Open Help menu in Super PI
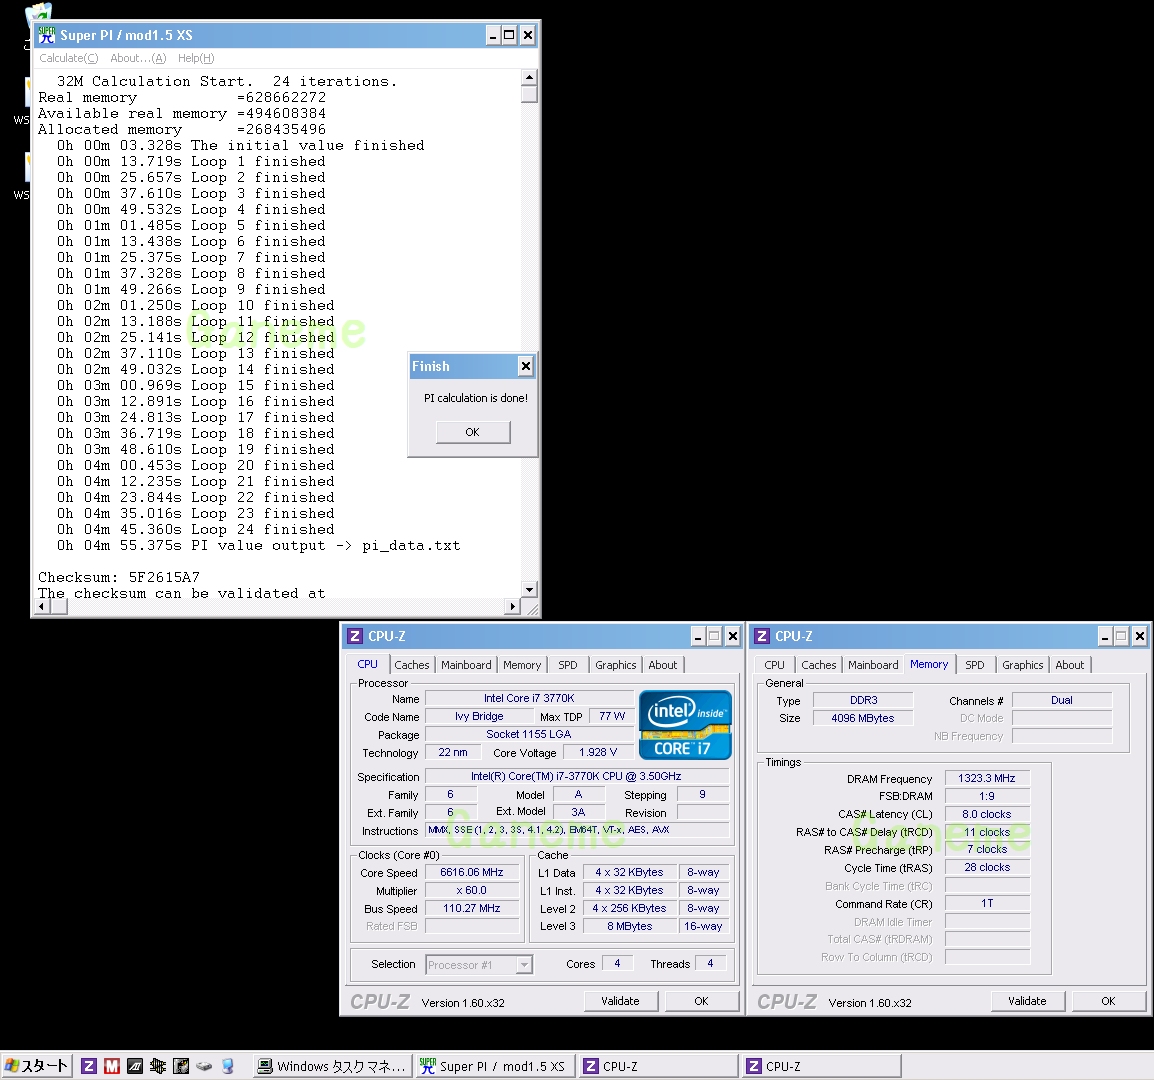This screenshot has width=1154, height=1080. [x=196, y=58]
